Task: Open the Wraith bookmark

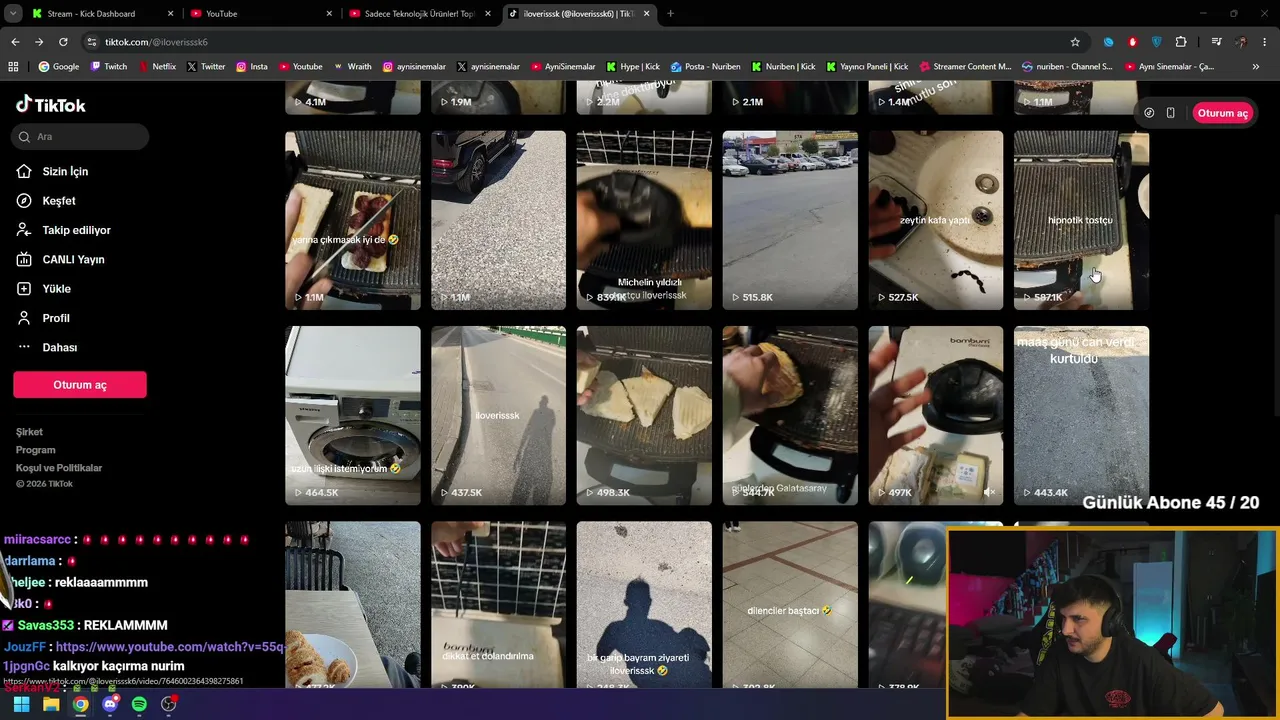Action: tap(353, 67)
